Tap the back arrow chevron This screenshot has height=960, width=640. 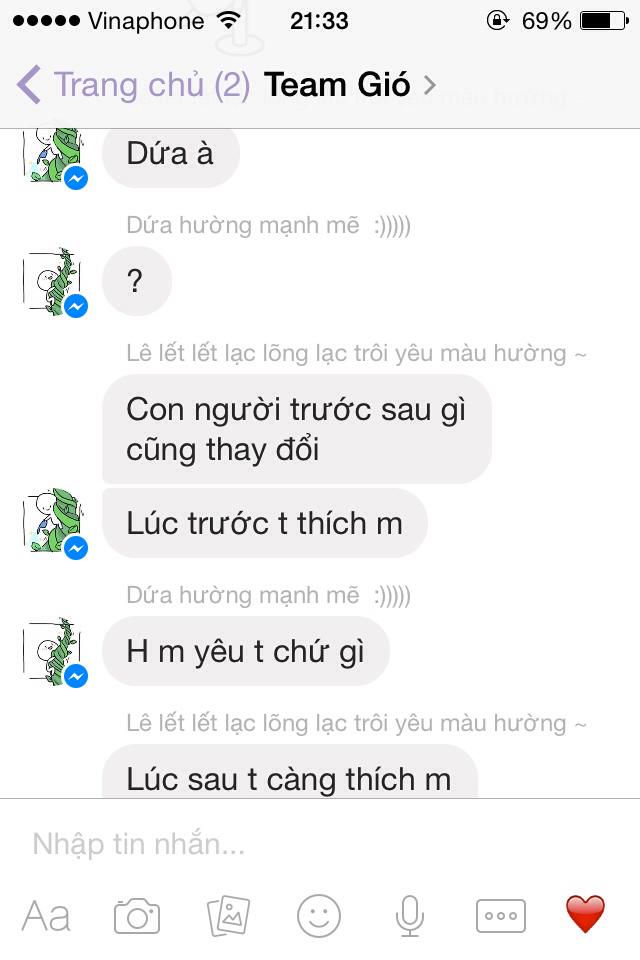click(x=29, y=84)
